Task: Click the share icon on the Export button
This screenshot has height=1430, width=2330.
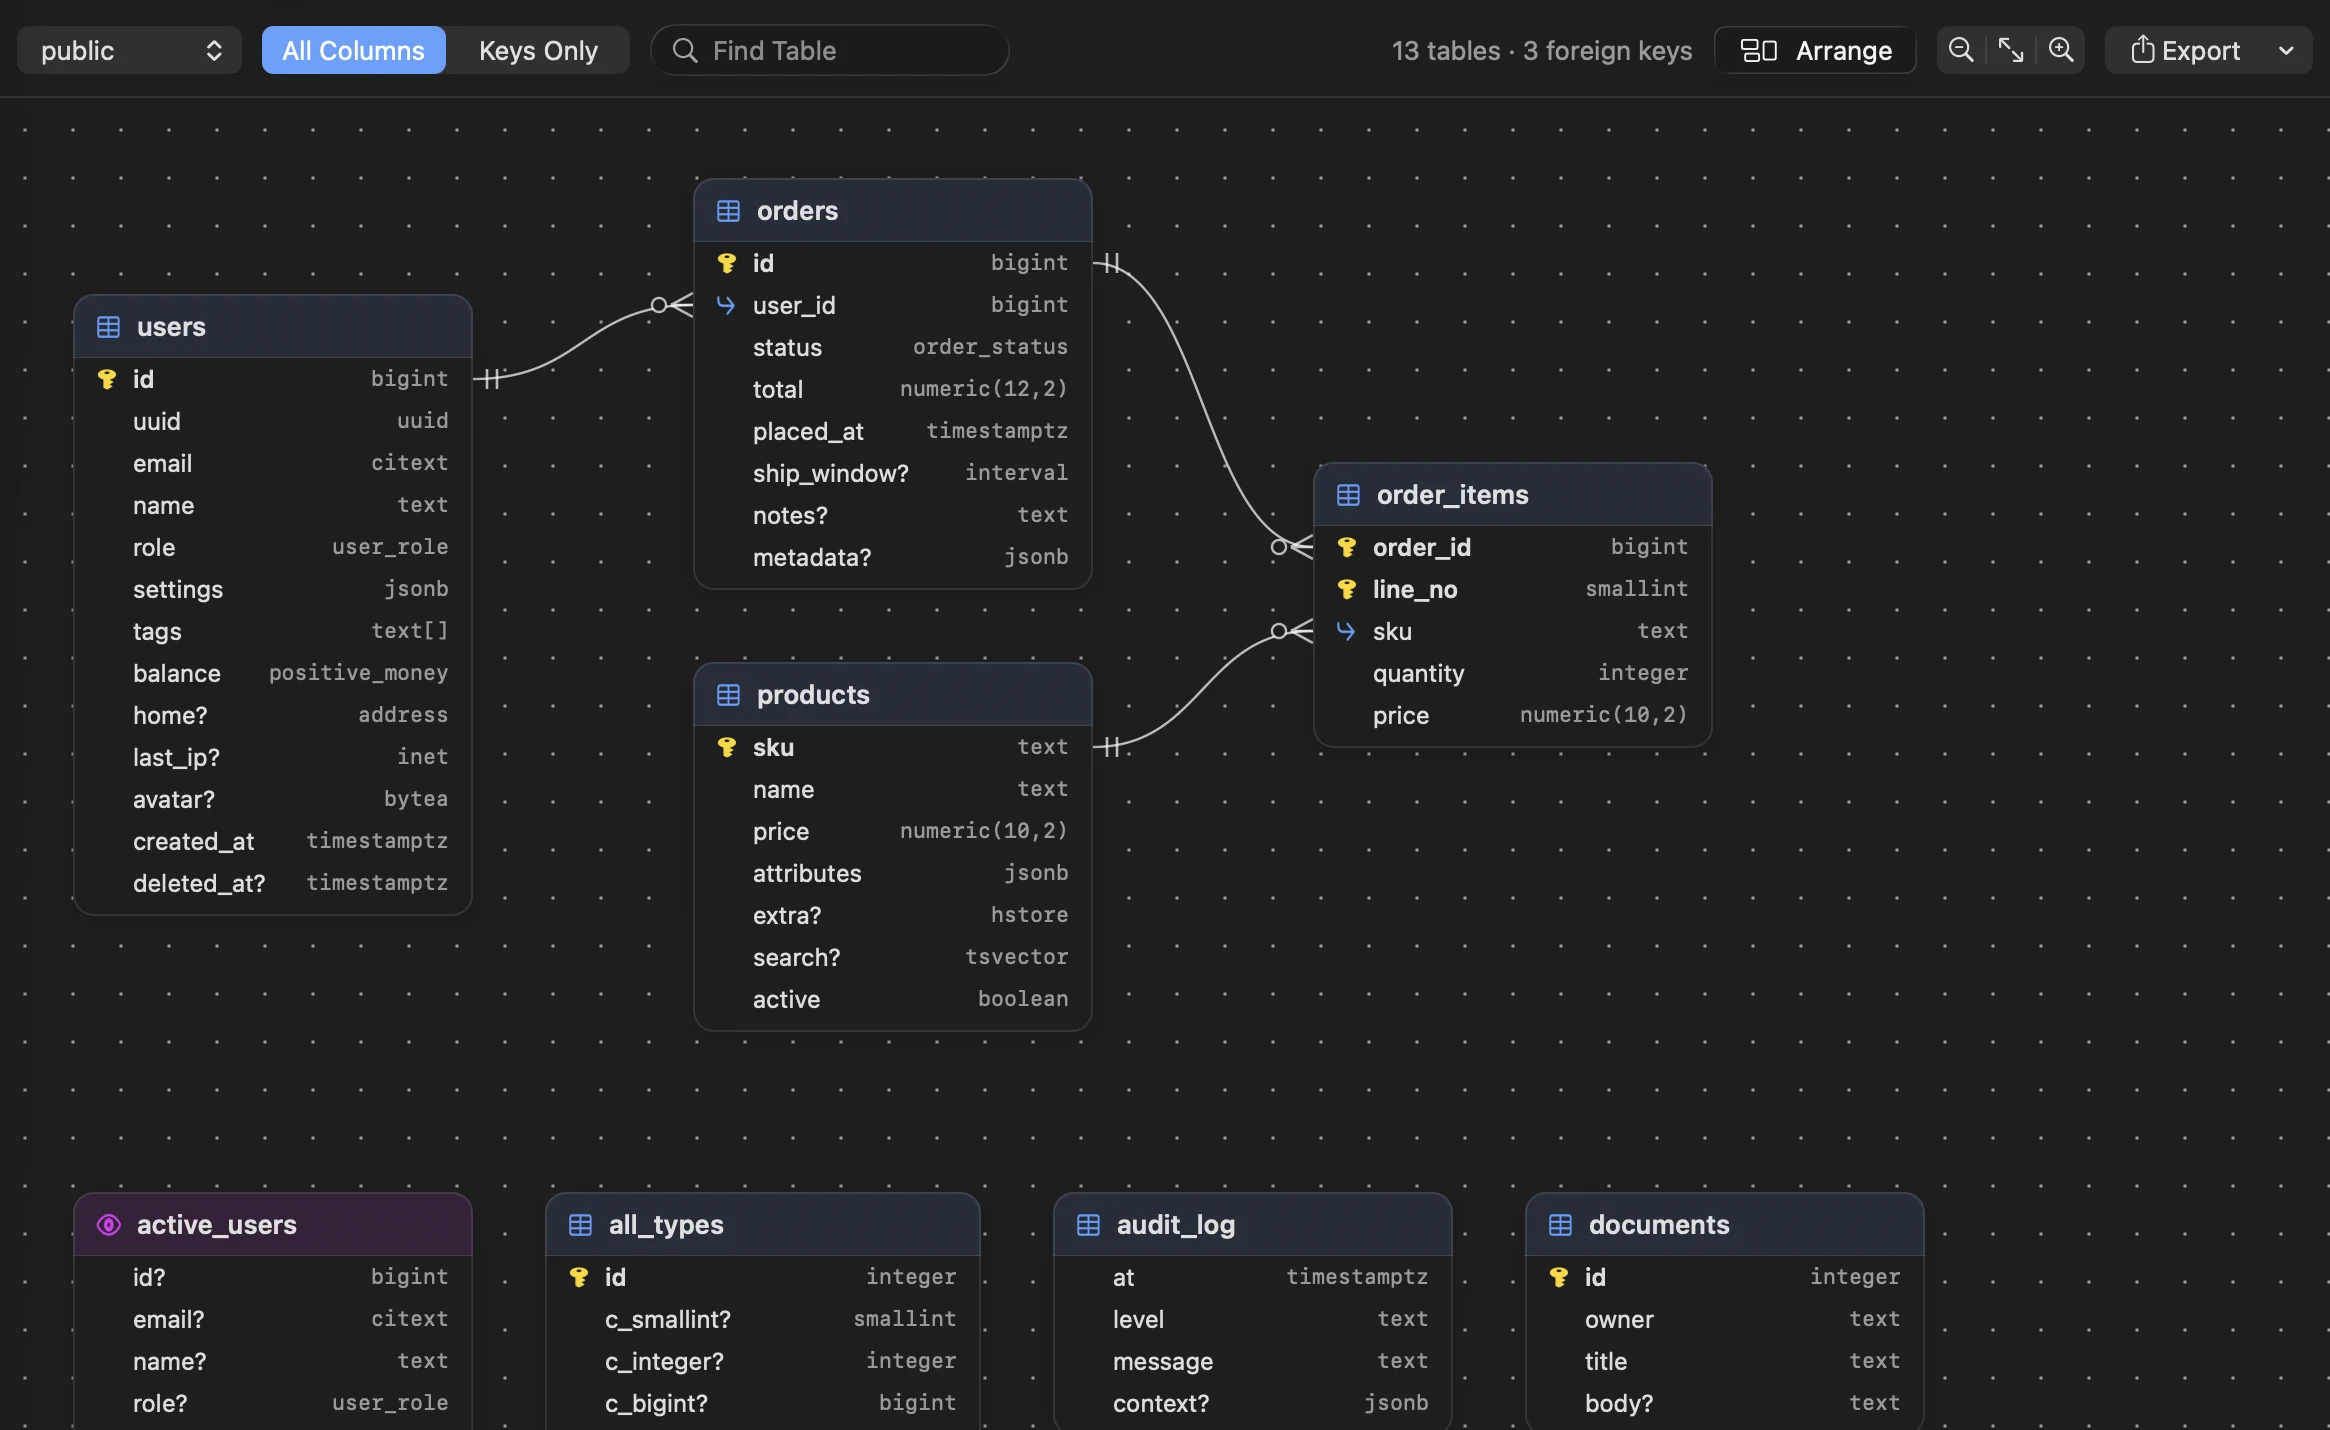Action: (x=2142, y=49)
